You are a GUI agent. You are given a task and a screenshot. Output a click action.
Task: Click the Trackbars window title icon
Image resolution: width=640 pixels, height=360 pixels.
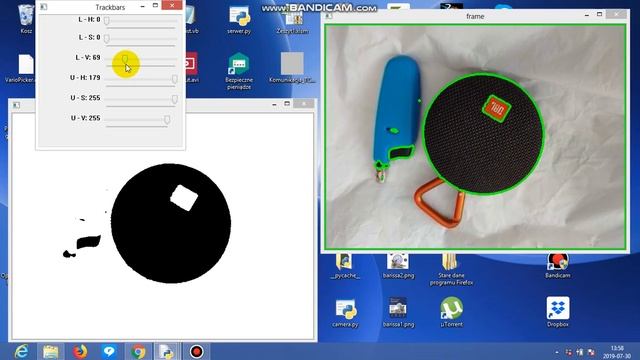click(x=44, y=7)
